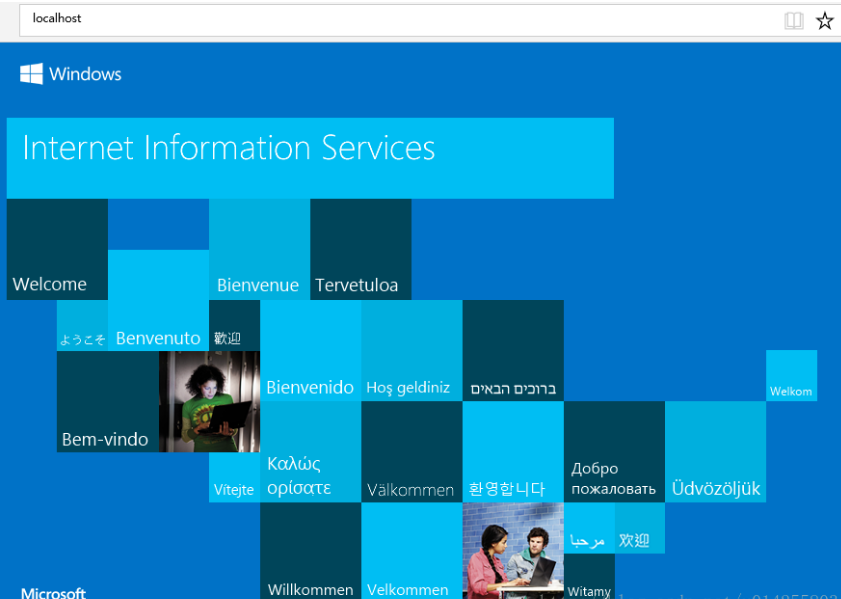Click the photo of two people with laptop

513,551
